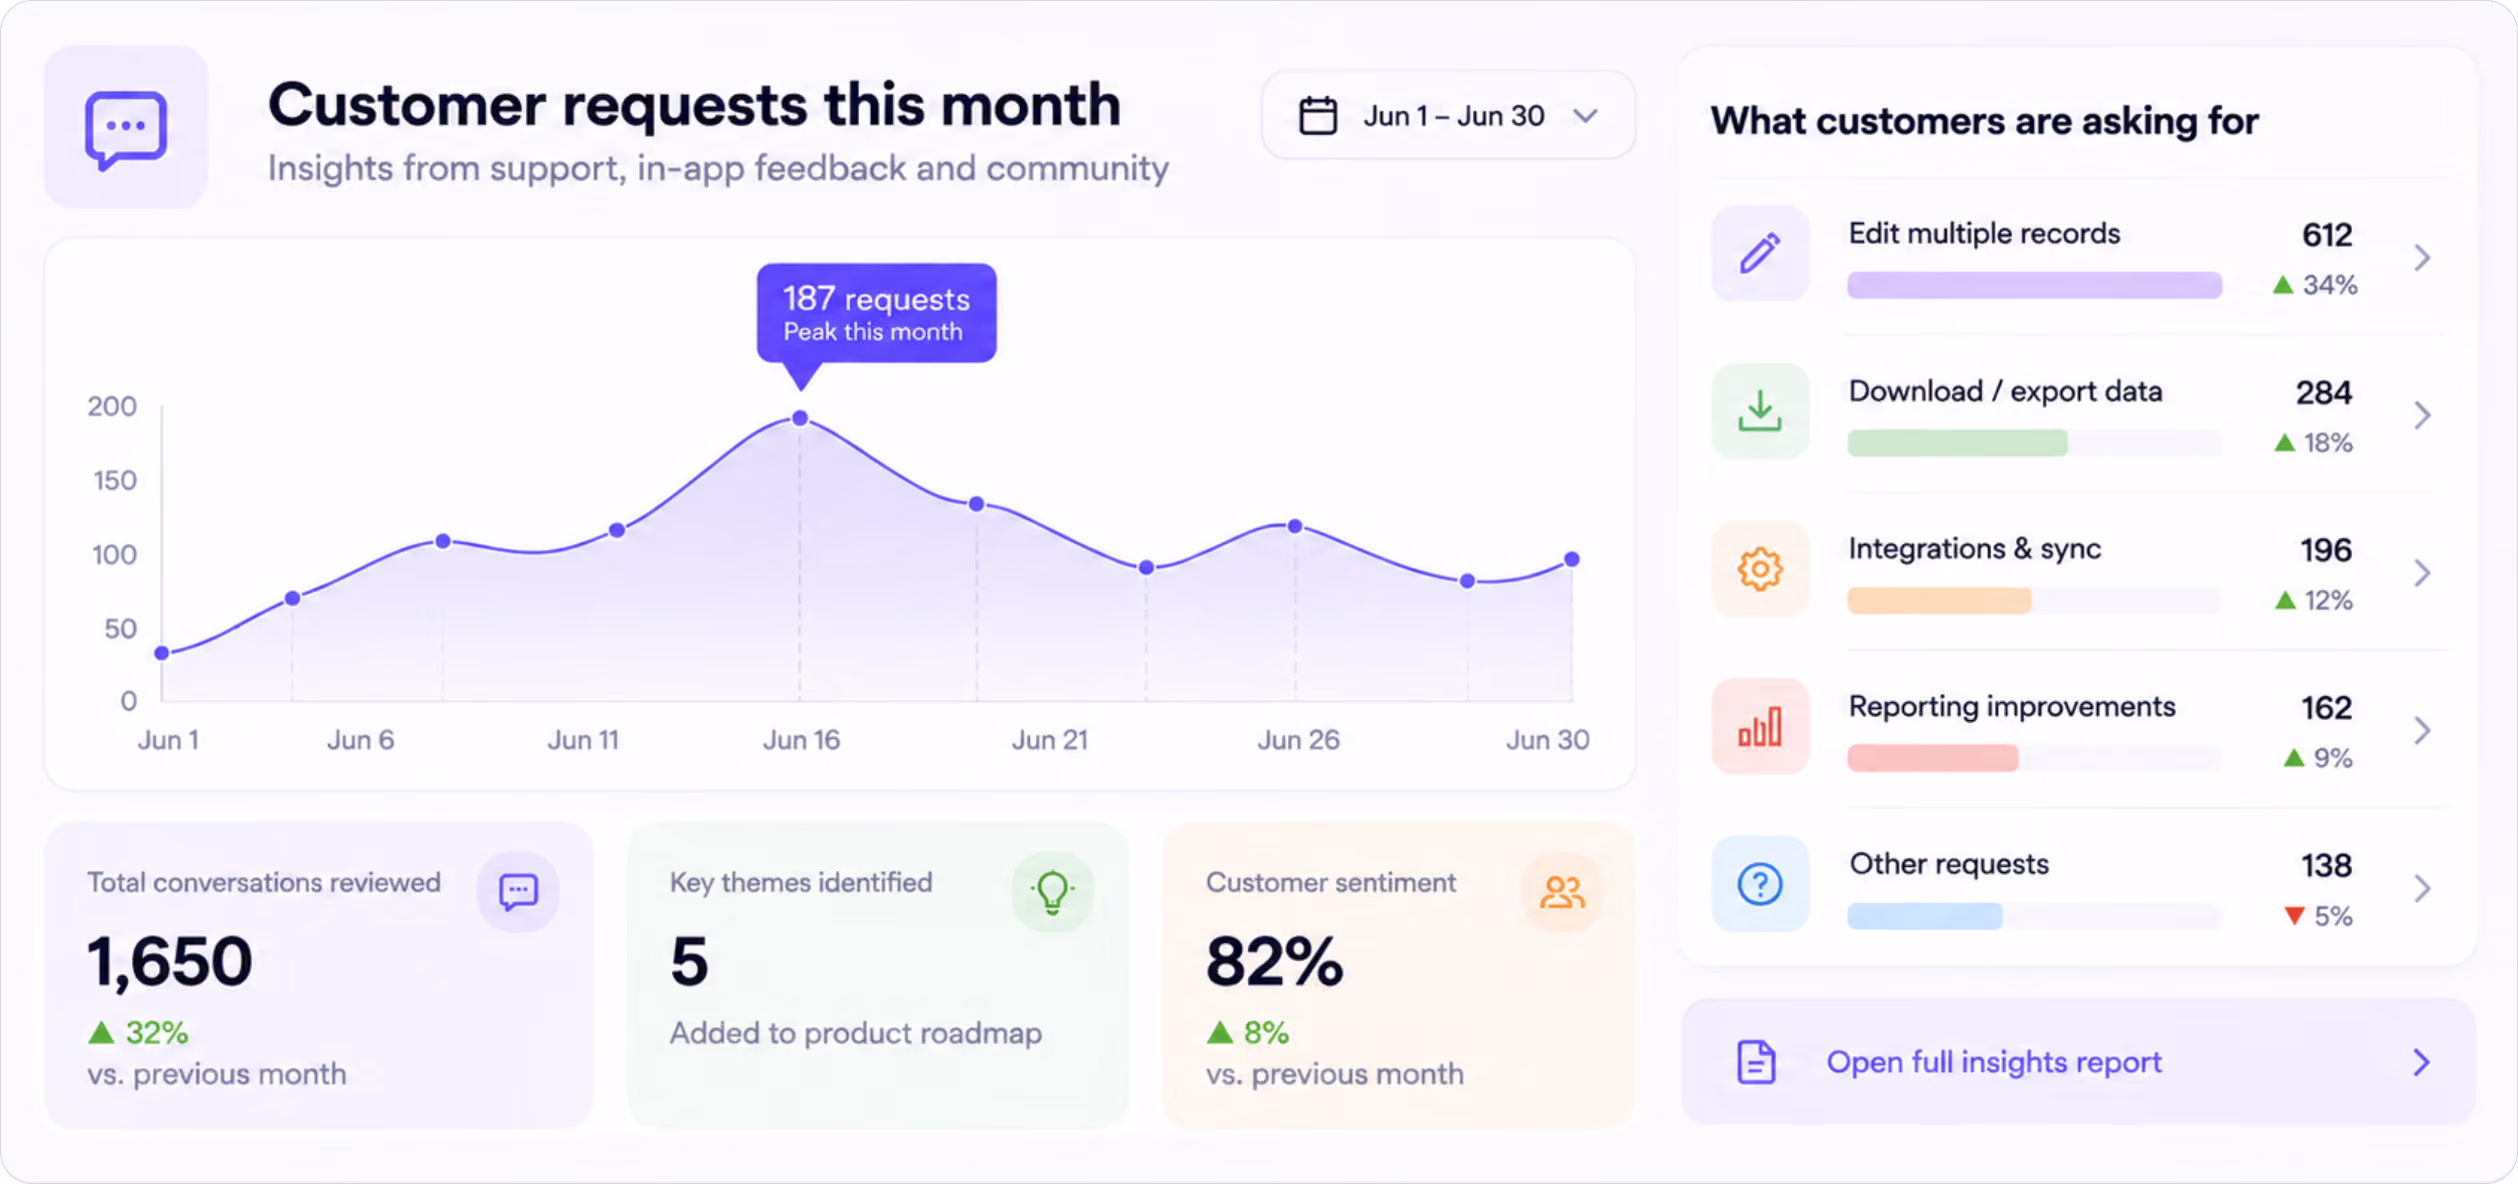Click the last data point at Jun 30
Screen dimensions: 2518x1184
coord(1572,559)
